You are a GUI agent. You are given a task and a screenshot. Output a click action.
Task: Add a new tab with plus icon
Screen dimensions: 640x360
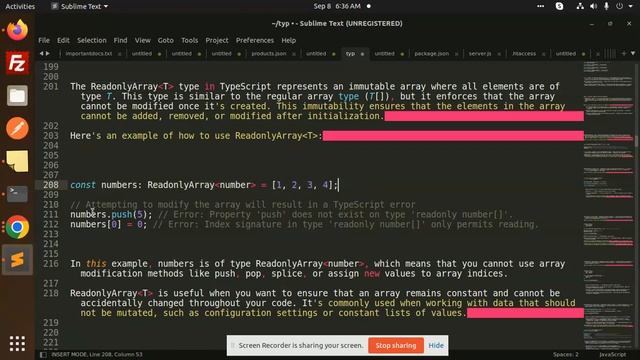click(624, 53)
